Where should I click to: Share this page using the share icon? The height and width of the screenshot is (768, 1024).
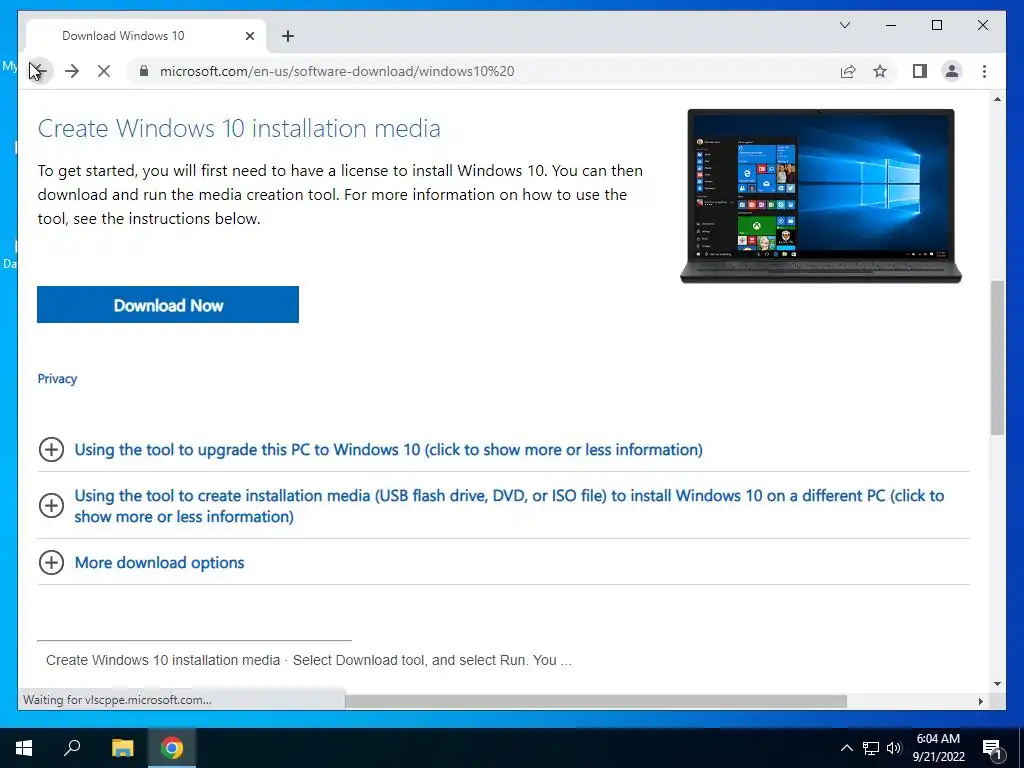(x=848, y=71)
